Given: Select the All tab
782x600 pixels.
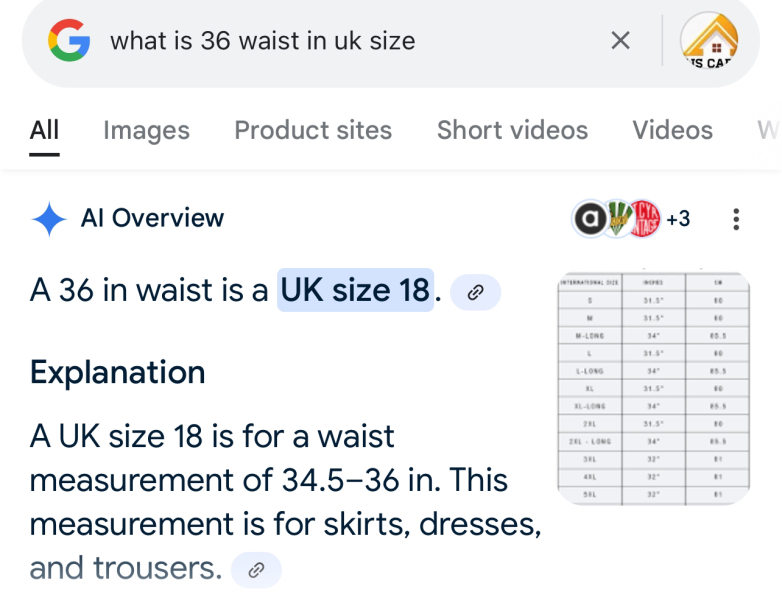Looking at the screenshot, I should 44,131.
